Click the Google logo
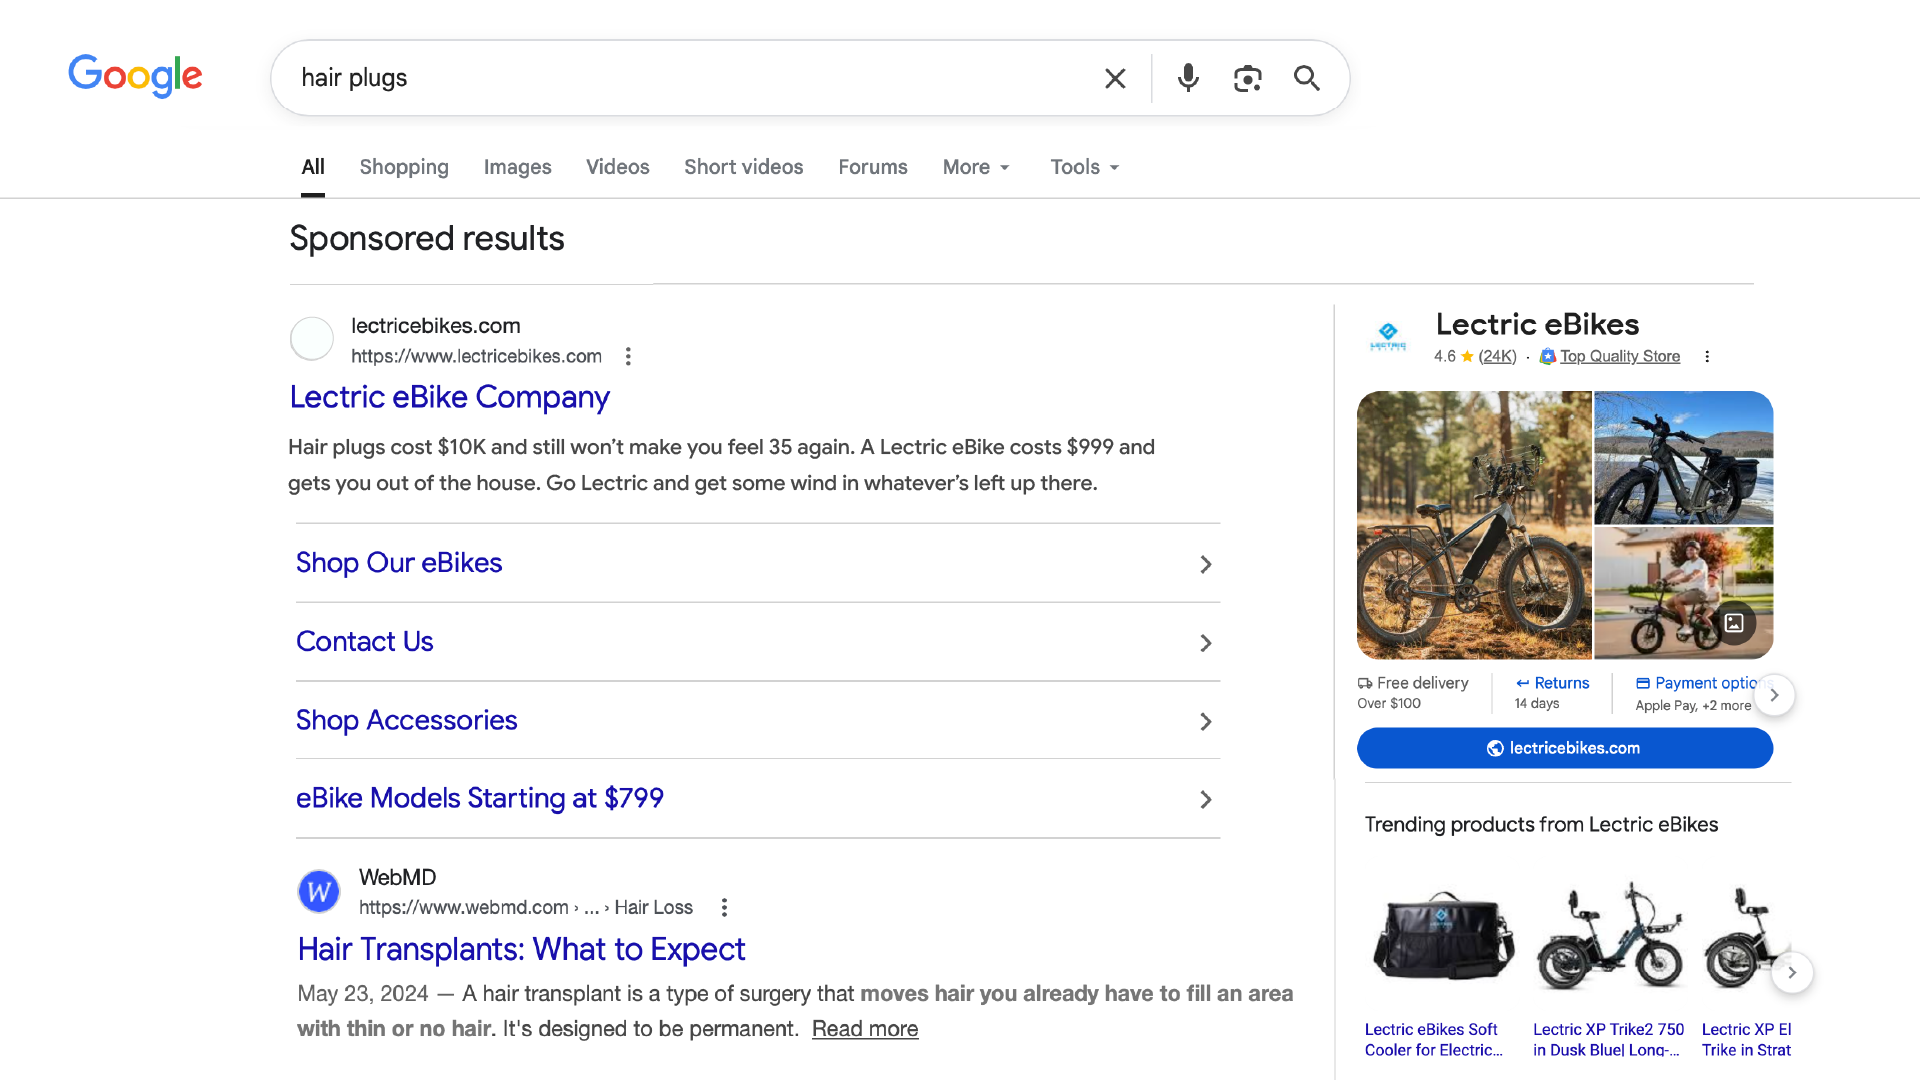The width and height of the screenshot is (1920, 1080). coord(135,77)
